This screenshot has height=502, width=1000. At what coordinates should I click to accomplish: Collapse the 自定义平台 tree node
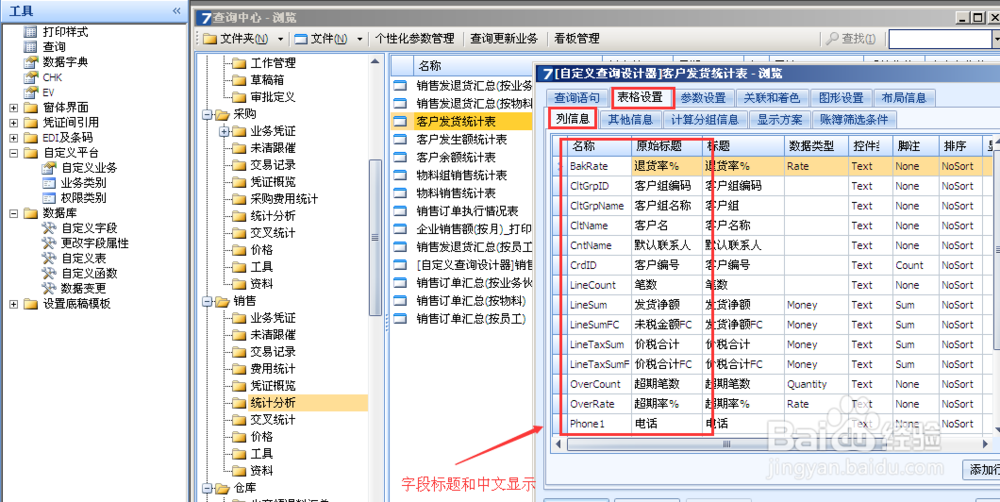tap(13, 153)
